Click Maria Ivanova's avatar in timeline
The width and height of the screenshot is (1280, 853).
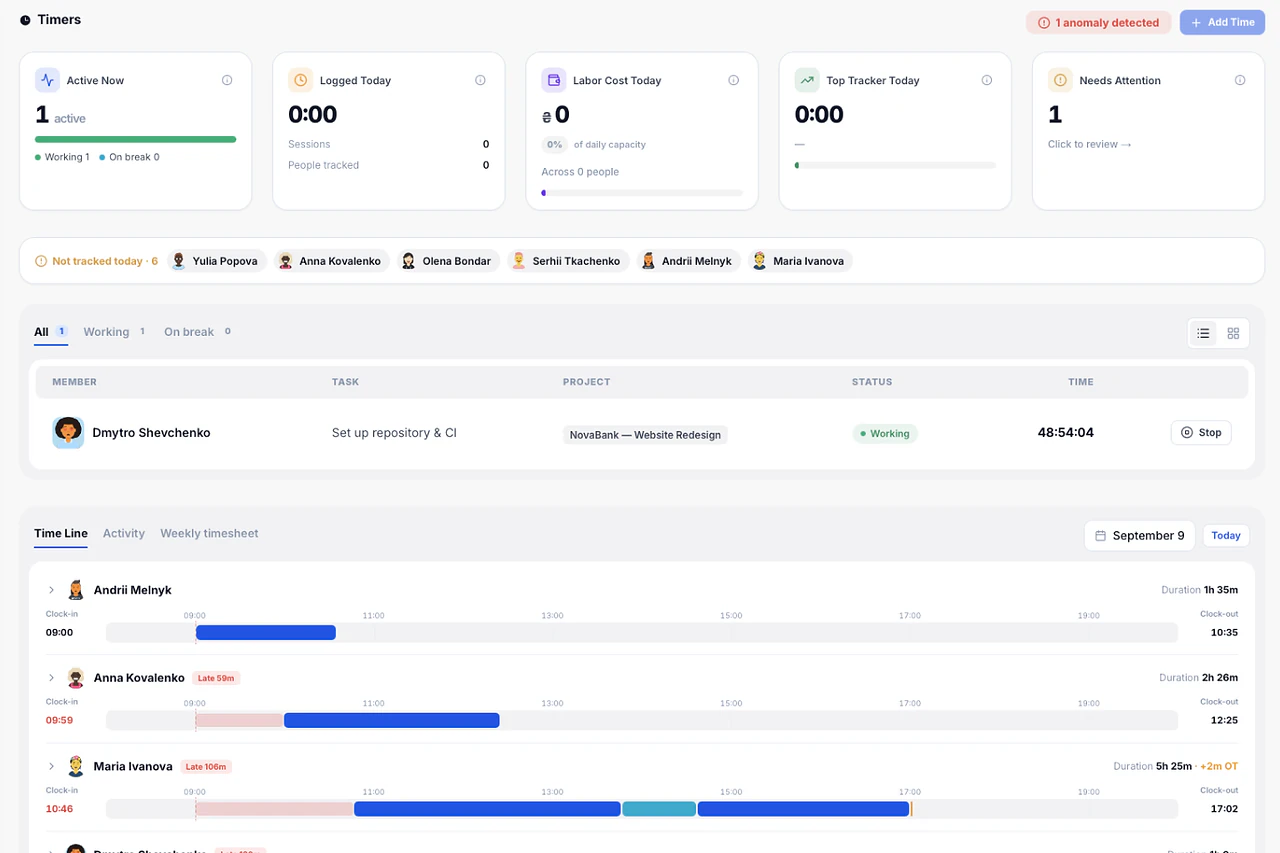(76, 766)
